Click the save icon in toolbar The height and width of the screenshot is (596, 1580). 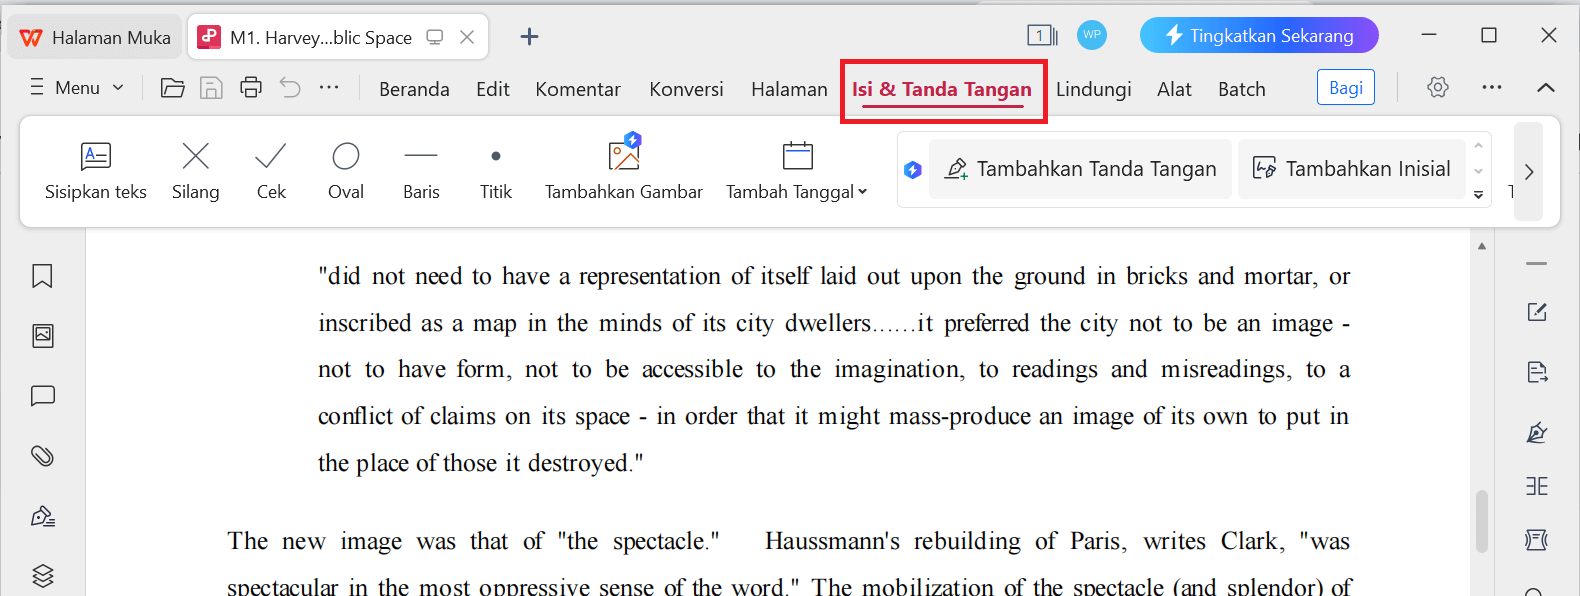pos(211,88)
